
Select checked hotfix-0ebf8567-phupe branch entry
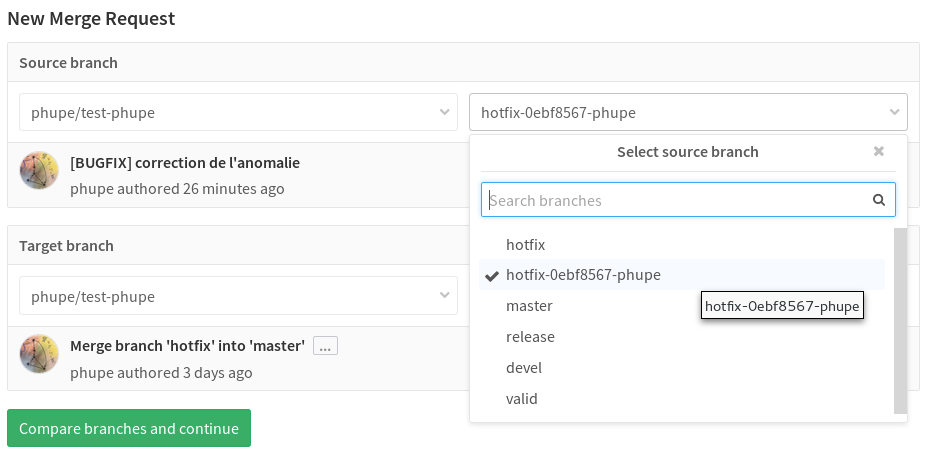(x=682, y=275)
